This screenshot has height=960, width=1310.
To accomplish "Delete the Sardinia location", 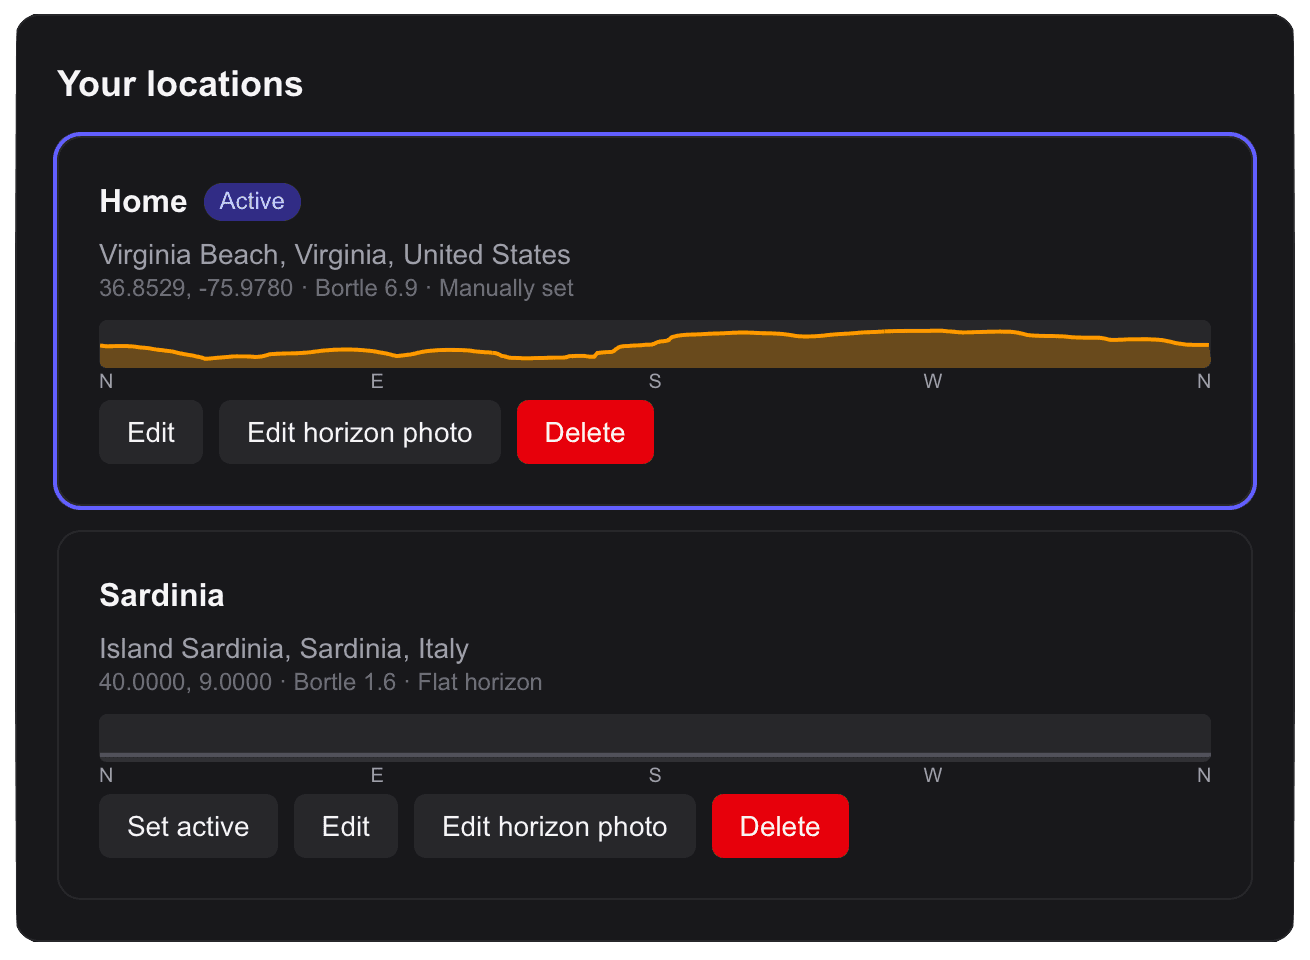I will click(x=780, y=826).
